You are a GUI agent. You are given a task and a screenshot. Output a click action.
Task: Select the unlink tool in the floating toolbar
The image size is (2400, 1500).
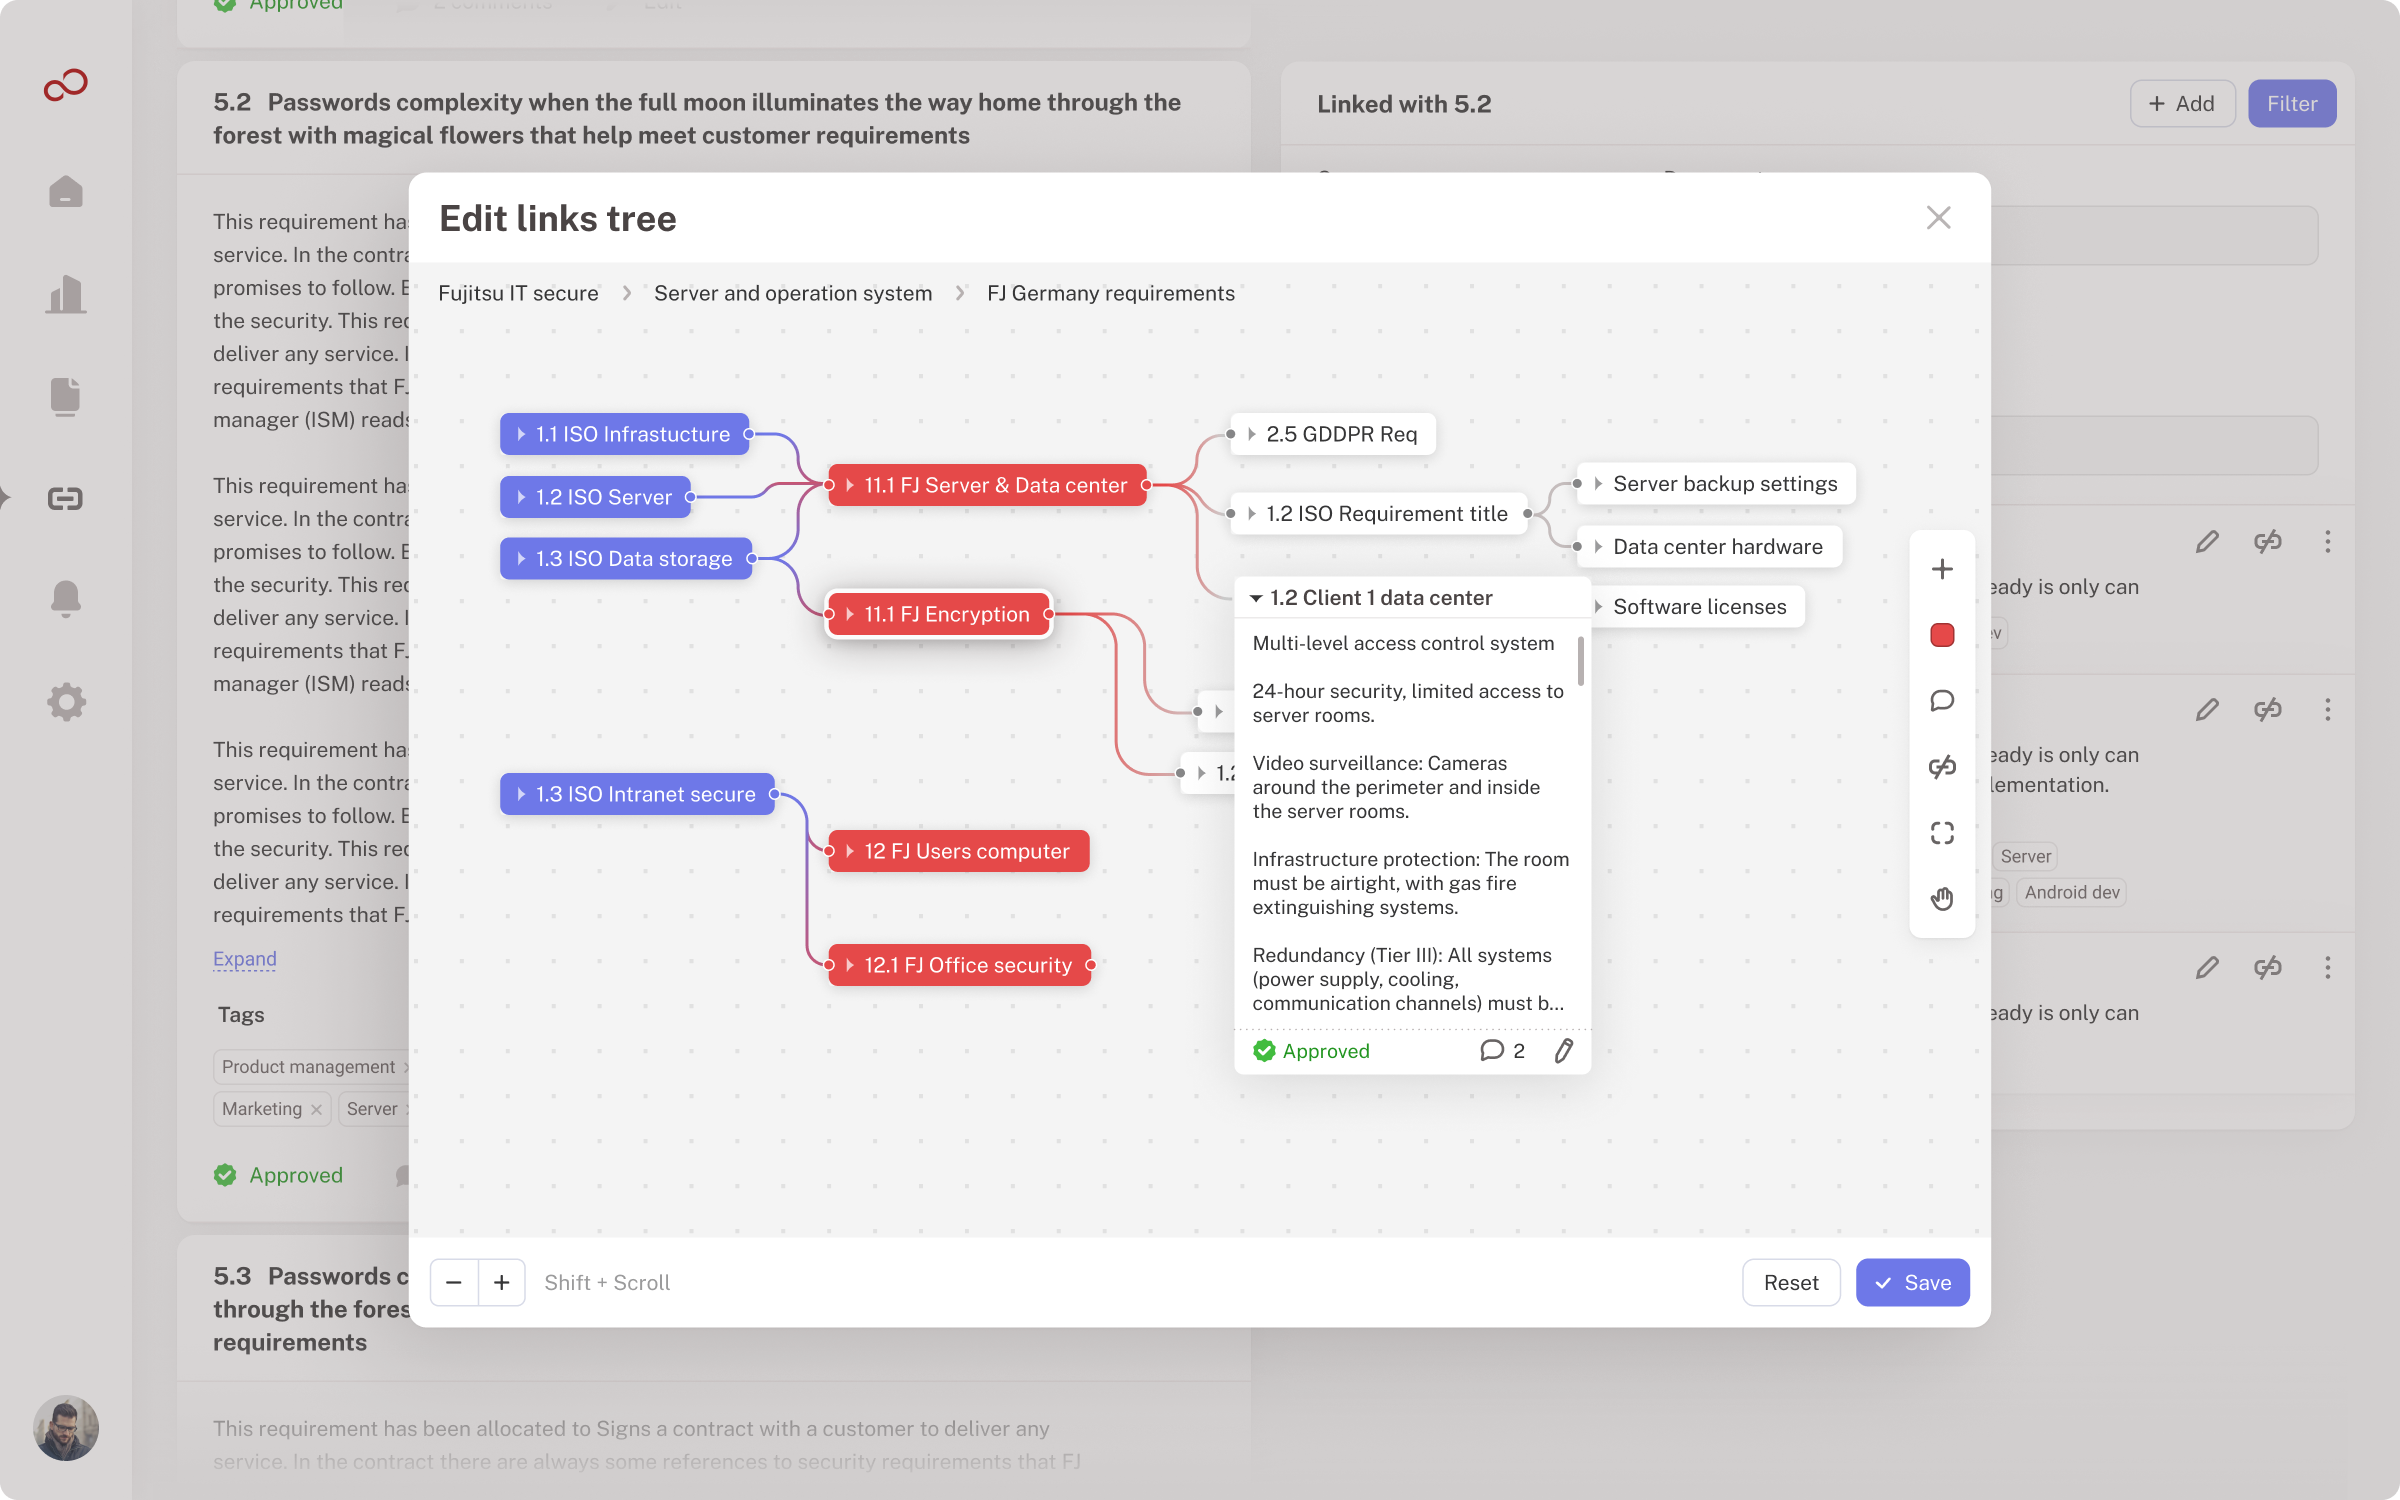1941,767
